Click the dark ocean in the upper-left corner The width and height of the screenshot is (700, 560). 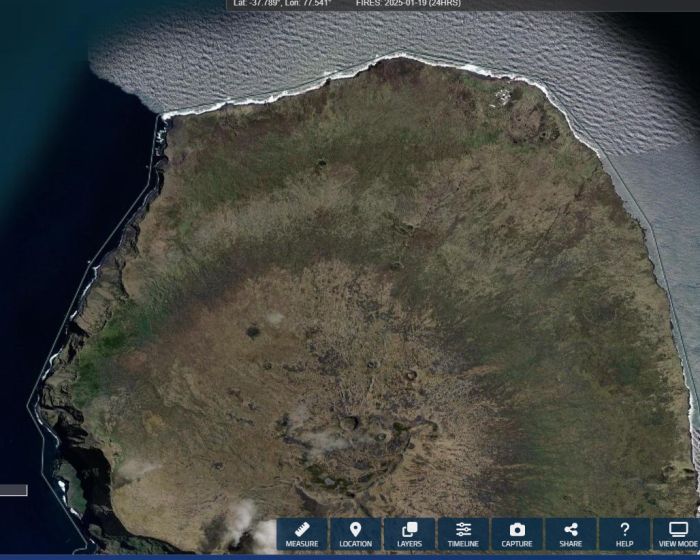40,60
